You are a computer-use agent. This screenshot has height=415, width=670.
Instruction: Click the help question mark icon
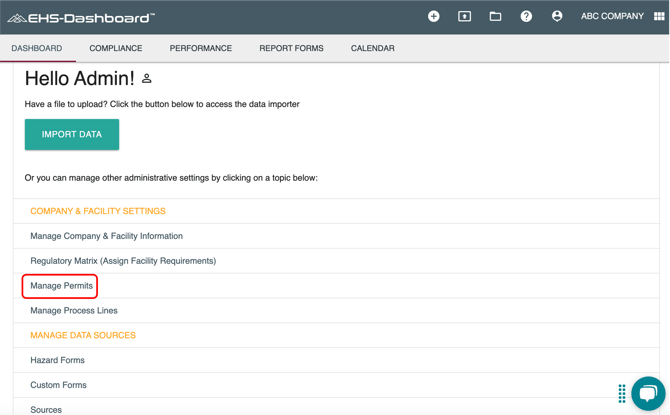point(526,16)
